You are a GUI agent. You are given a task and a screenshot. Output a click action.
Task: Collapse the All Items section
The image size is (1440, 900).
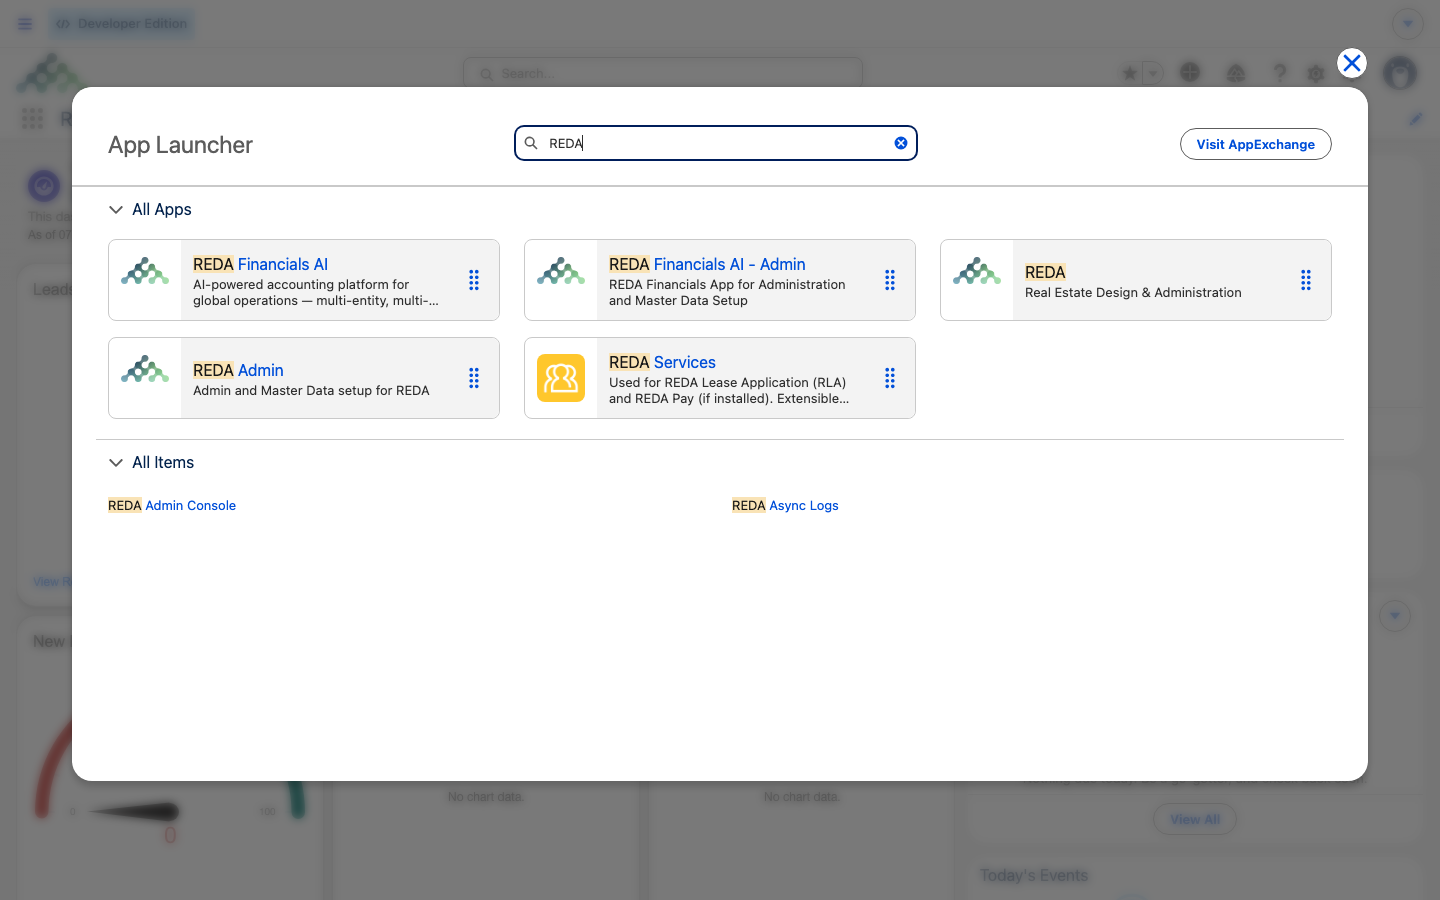(116, 463)
